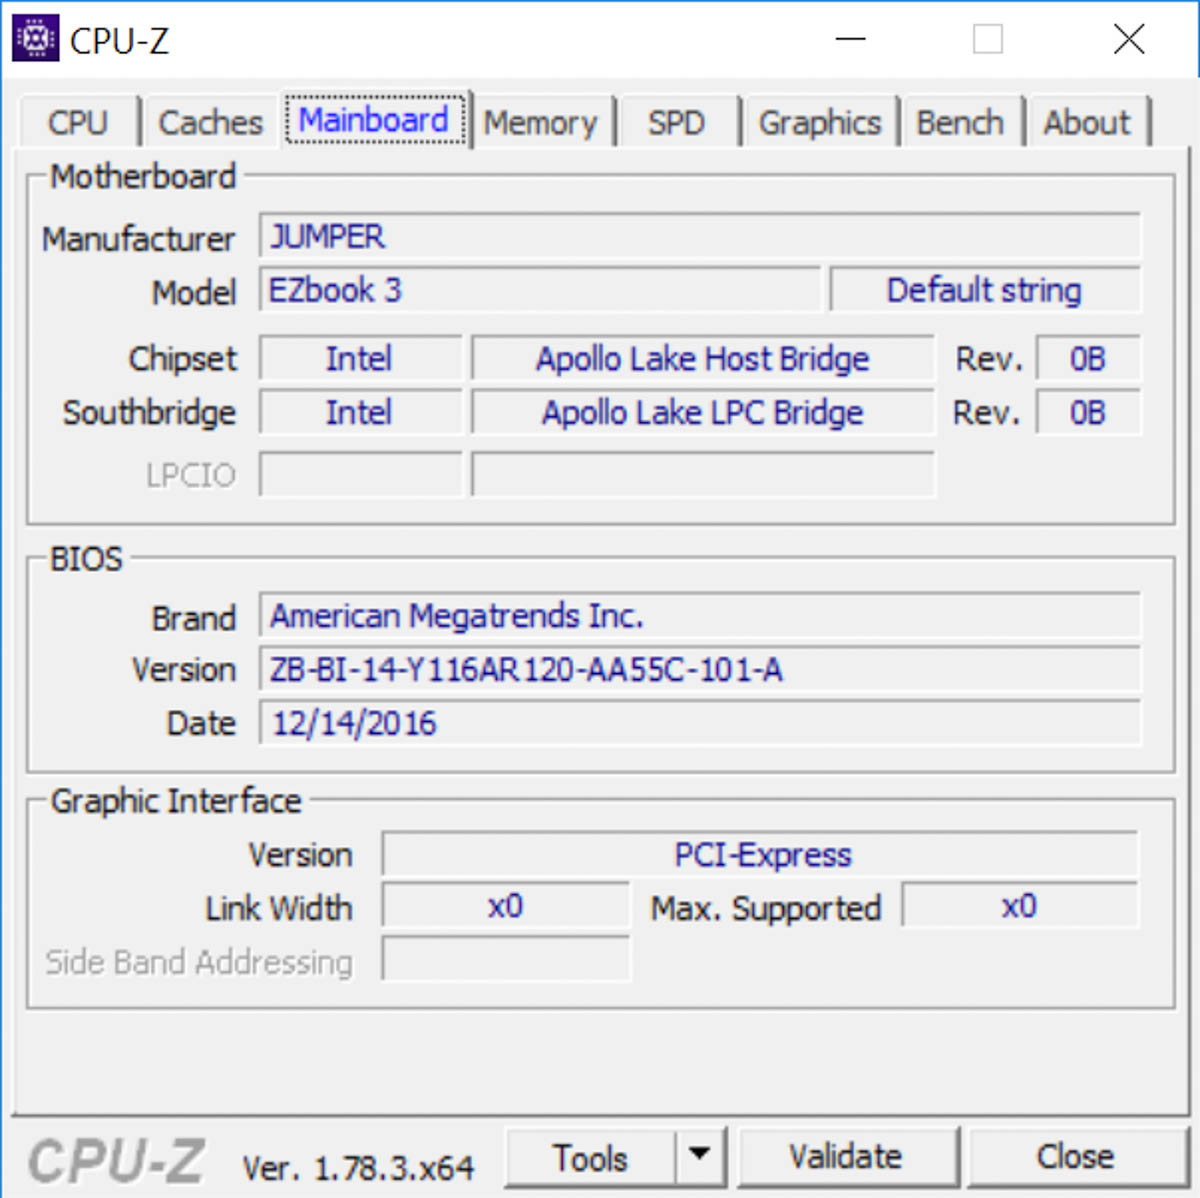Click BIOS brand 'American Megatrends Inc.'

tap(700, 616)
